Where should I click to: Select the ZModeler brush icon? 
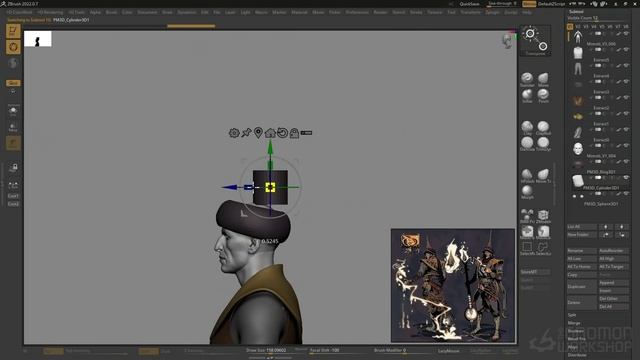[x=543, y=216]
